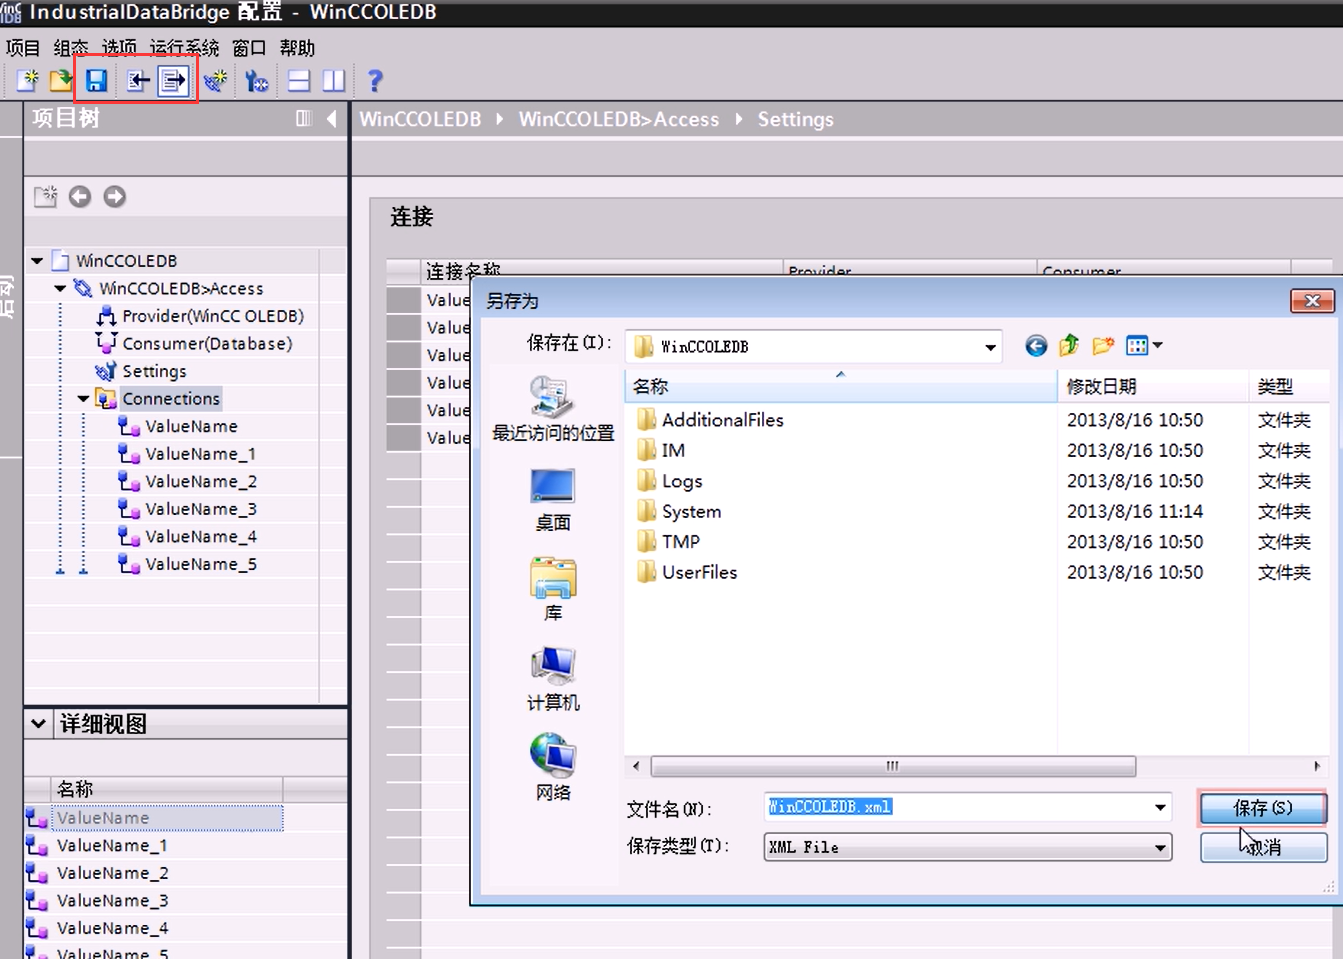The height and width of the screenshot is (959, 1343).
Task: Click the 库 libraries shortcut
Action: click(x=553, y=590)
